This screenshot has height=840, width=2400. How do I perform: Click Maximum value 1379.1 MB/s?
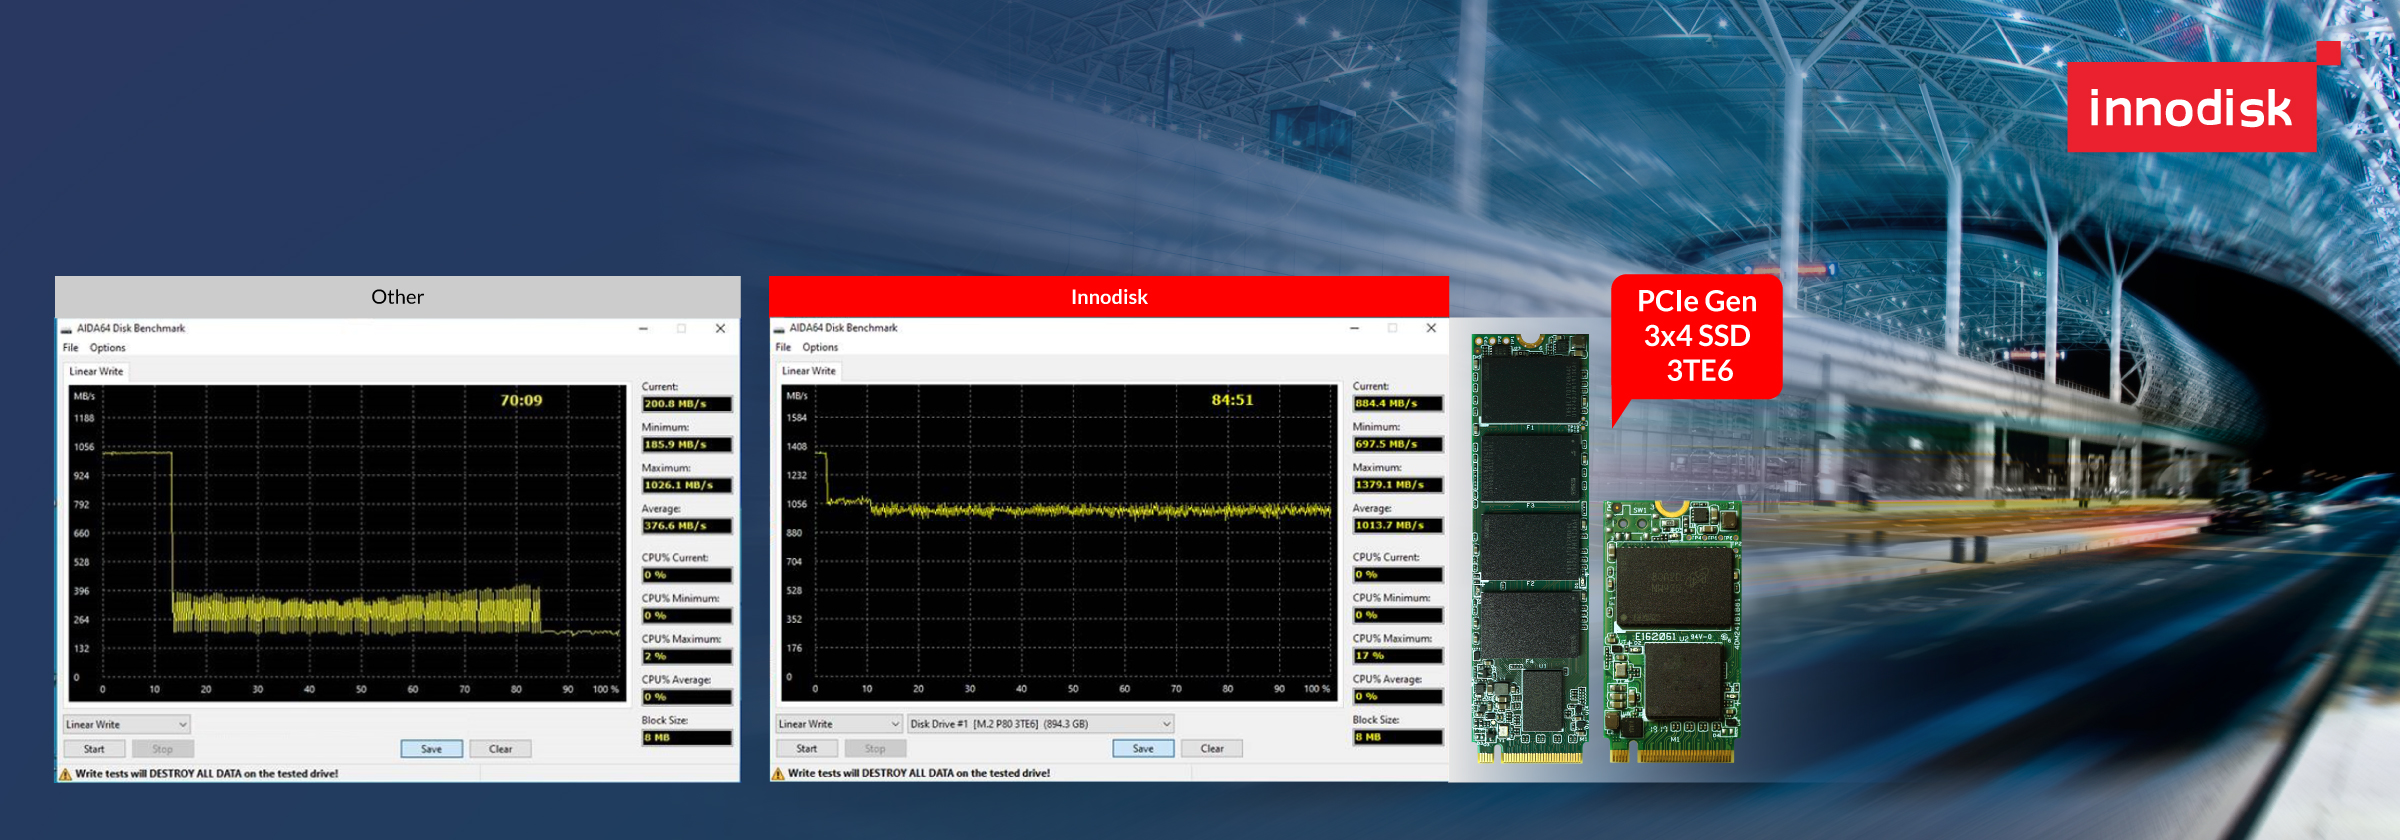[1398, 485]
